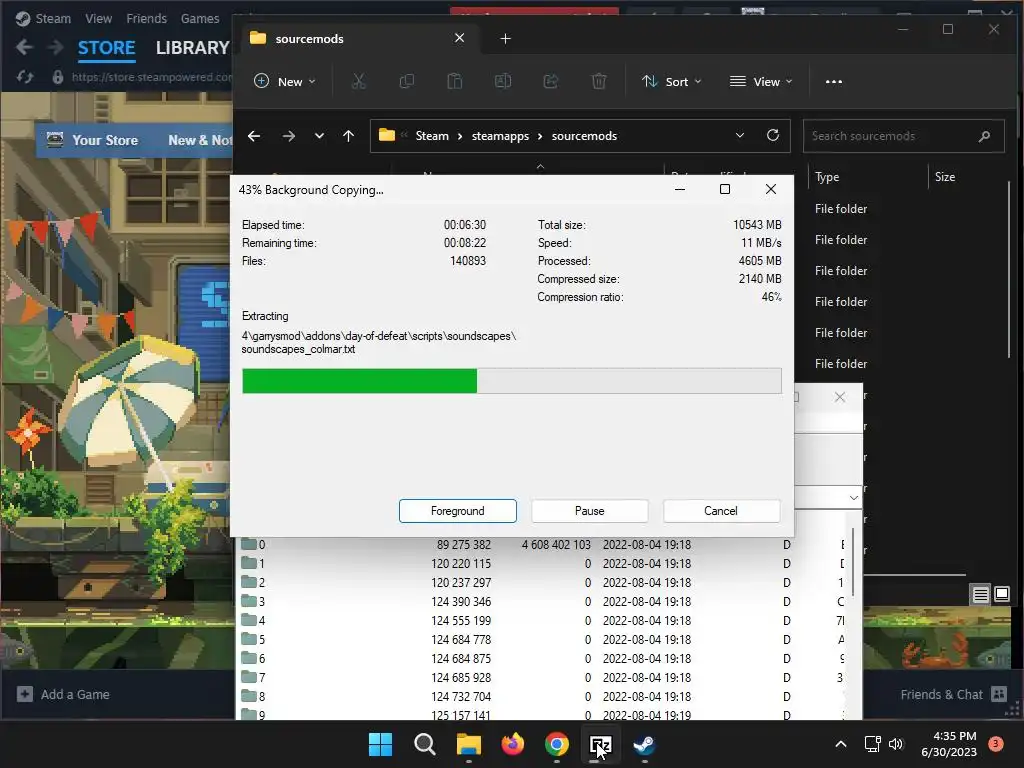The height and width of the screenshot is (768, 1024).
Task: Go up one folder level
Action: (x=348, y=136)
